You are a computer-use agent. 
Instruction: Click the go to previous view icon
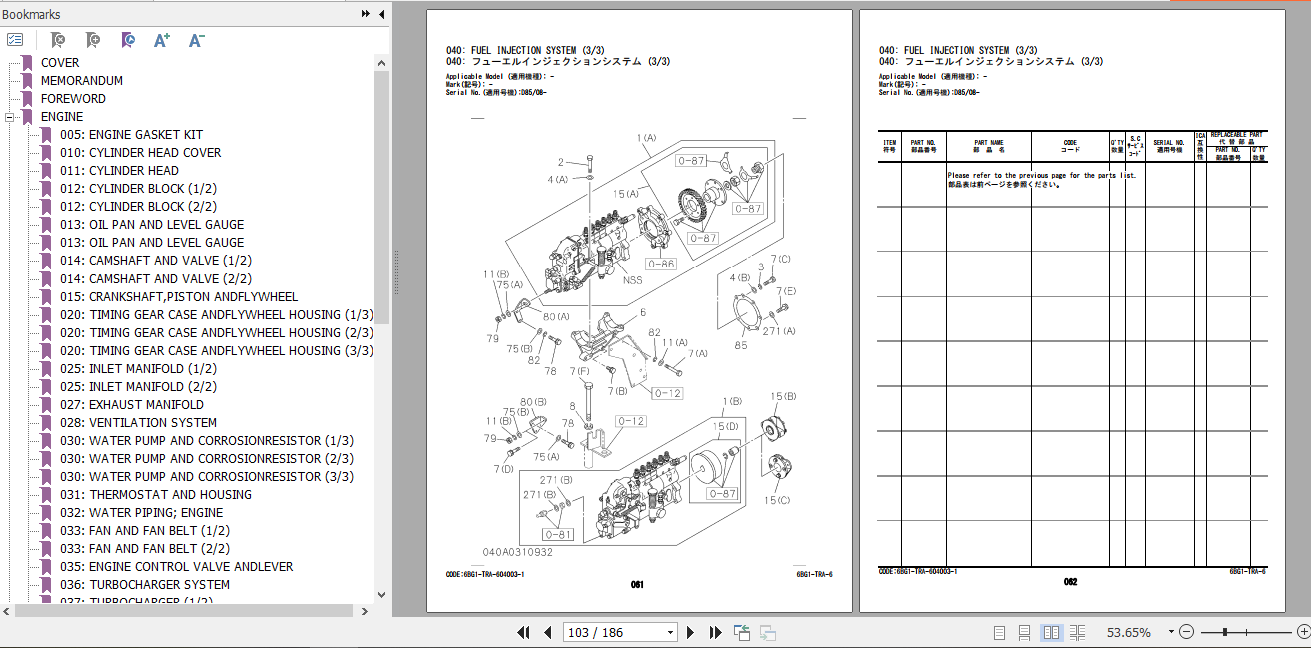click(742, 632)
